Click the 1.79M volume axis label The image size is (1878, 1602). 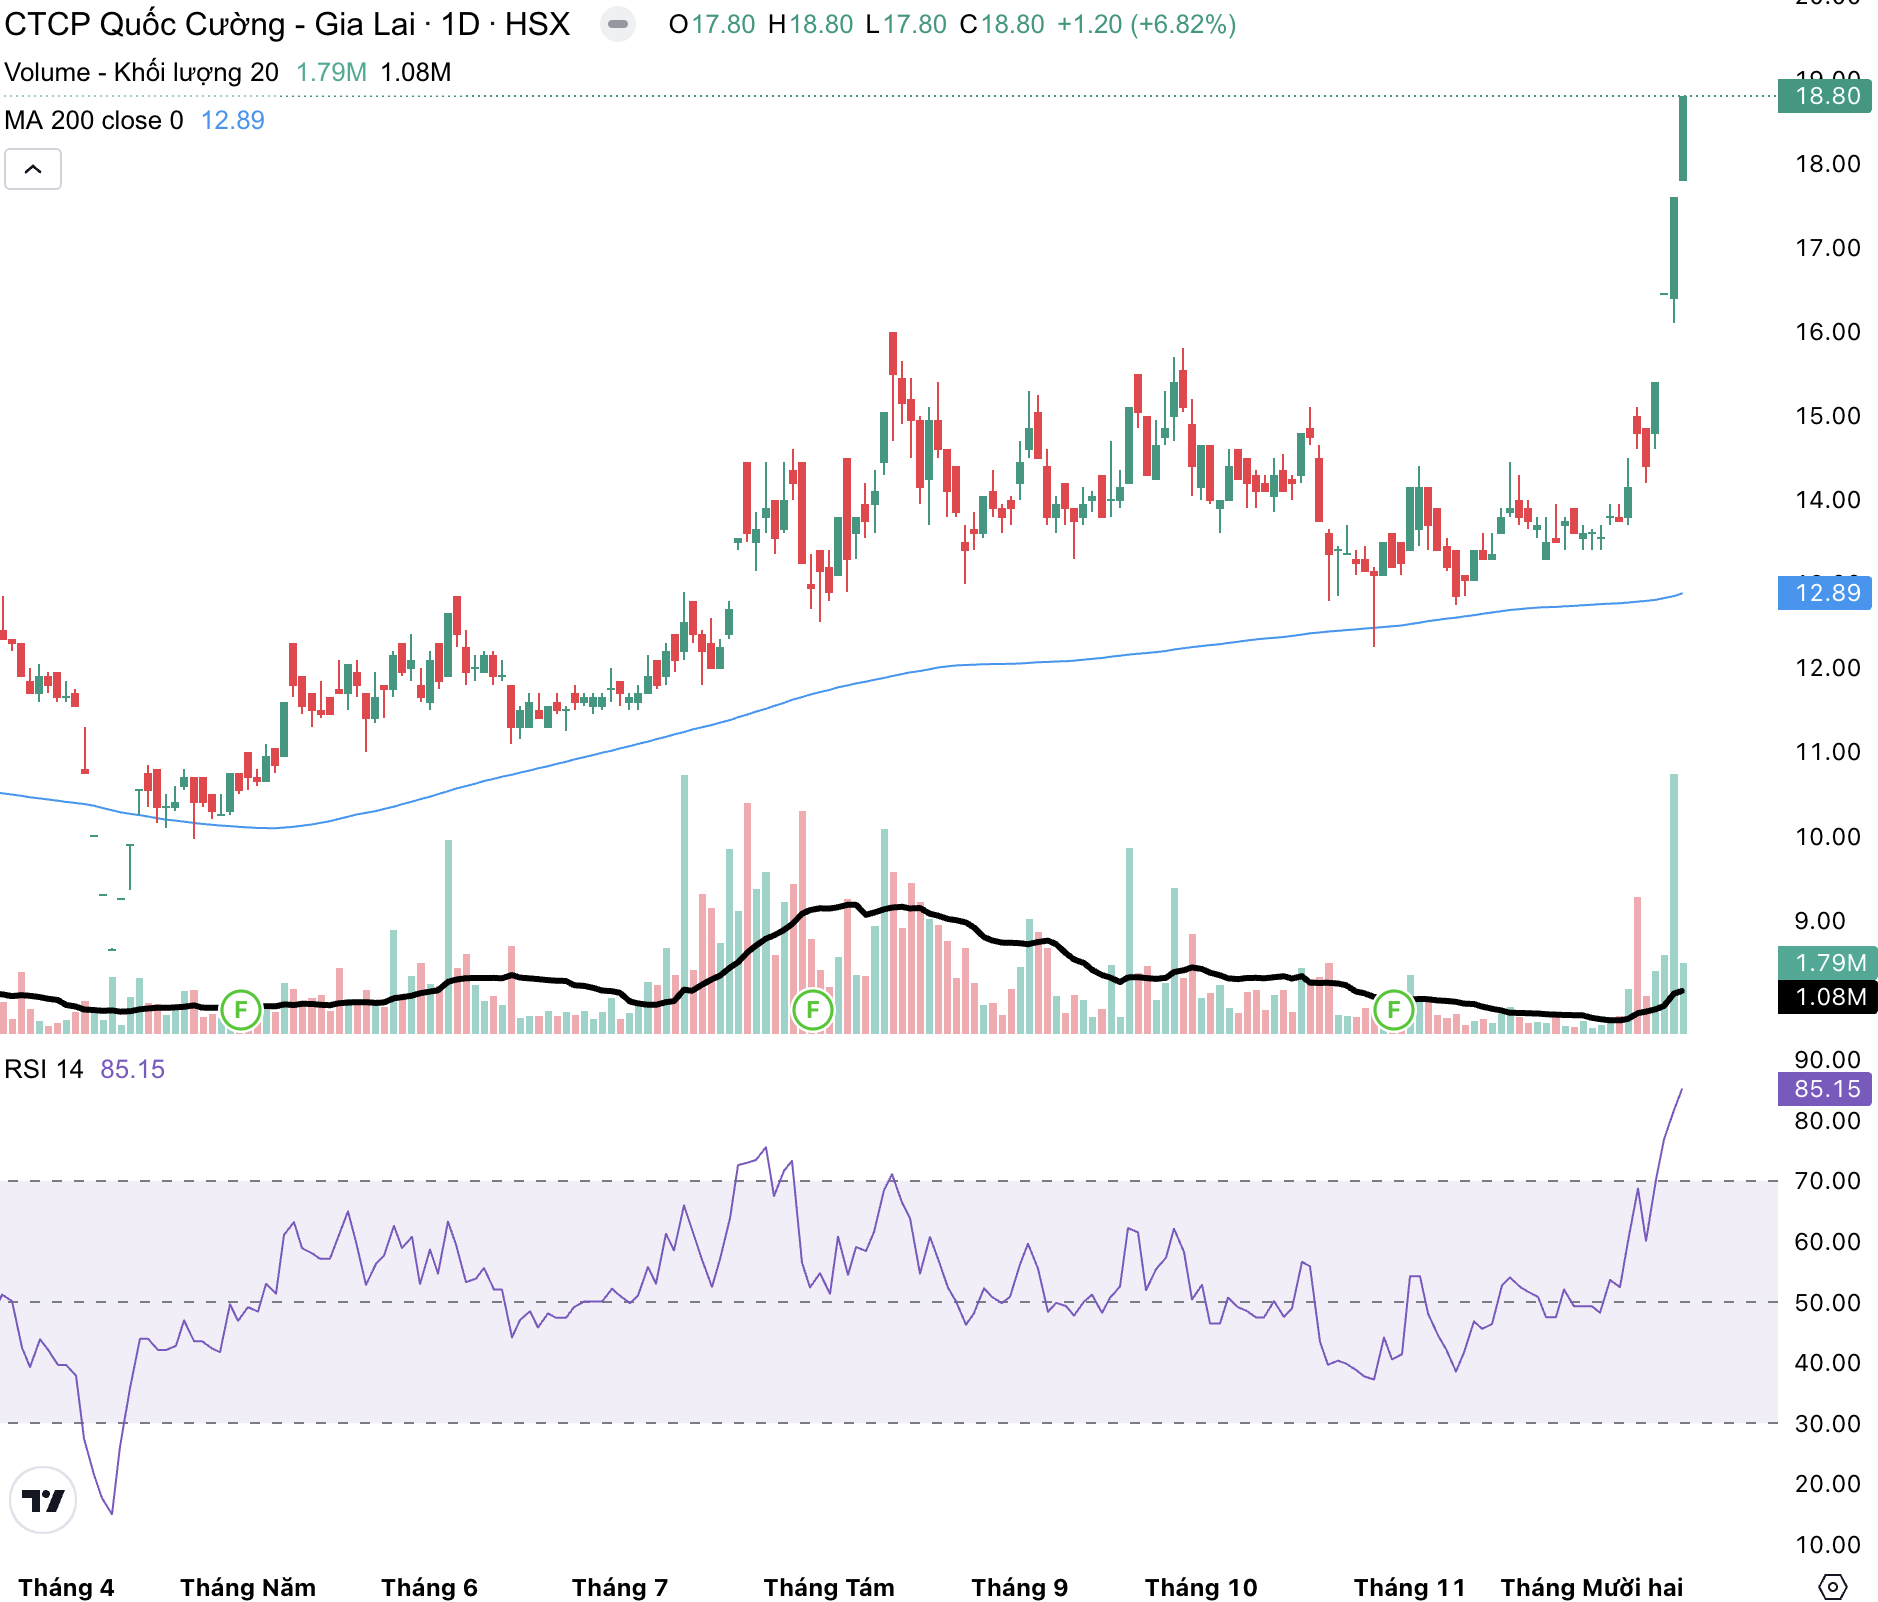[x=1827, y=962]
